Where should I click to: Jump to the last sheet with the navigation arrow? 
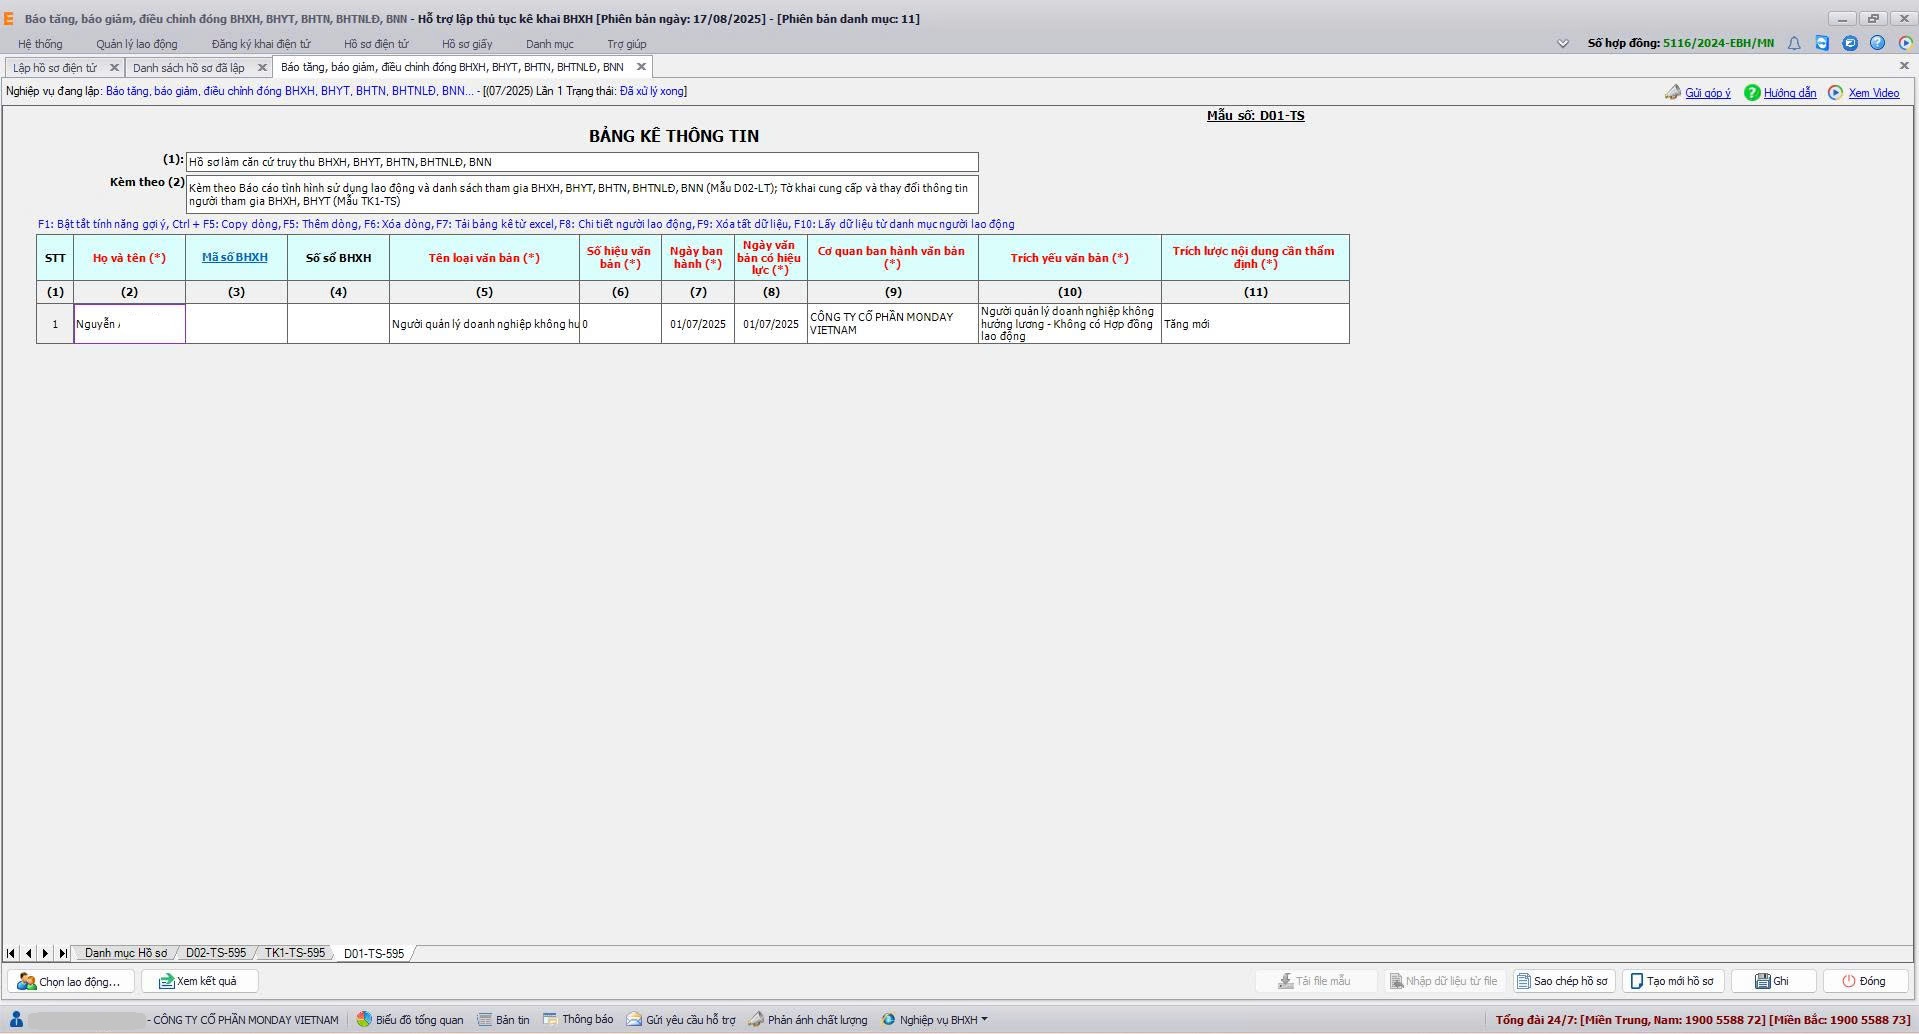pyautogui.click(x=62, y=953)
